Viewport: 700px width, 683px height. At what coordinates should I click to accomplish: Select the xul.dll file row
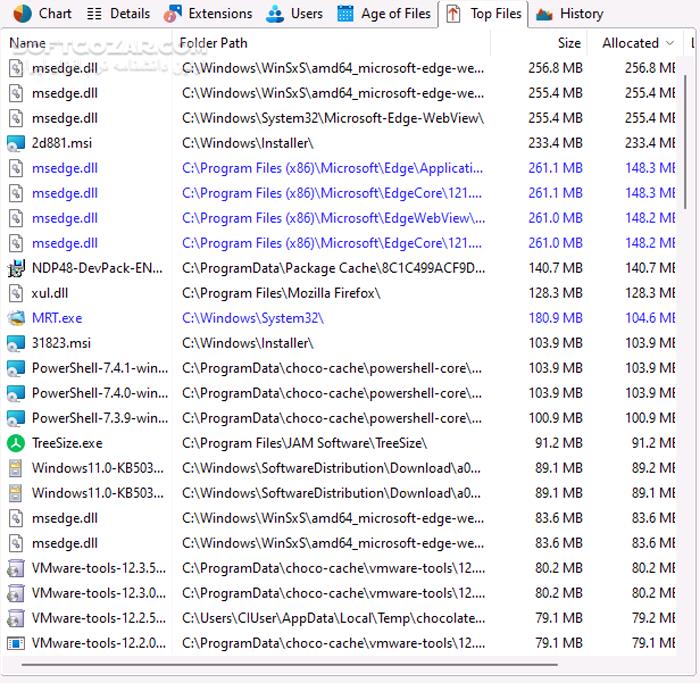pos(341,293)
